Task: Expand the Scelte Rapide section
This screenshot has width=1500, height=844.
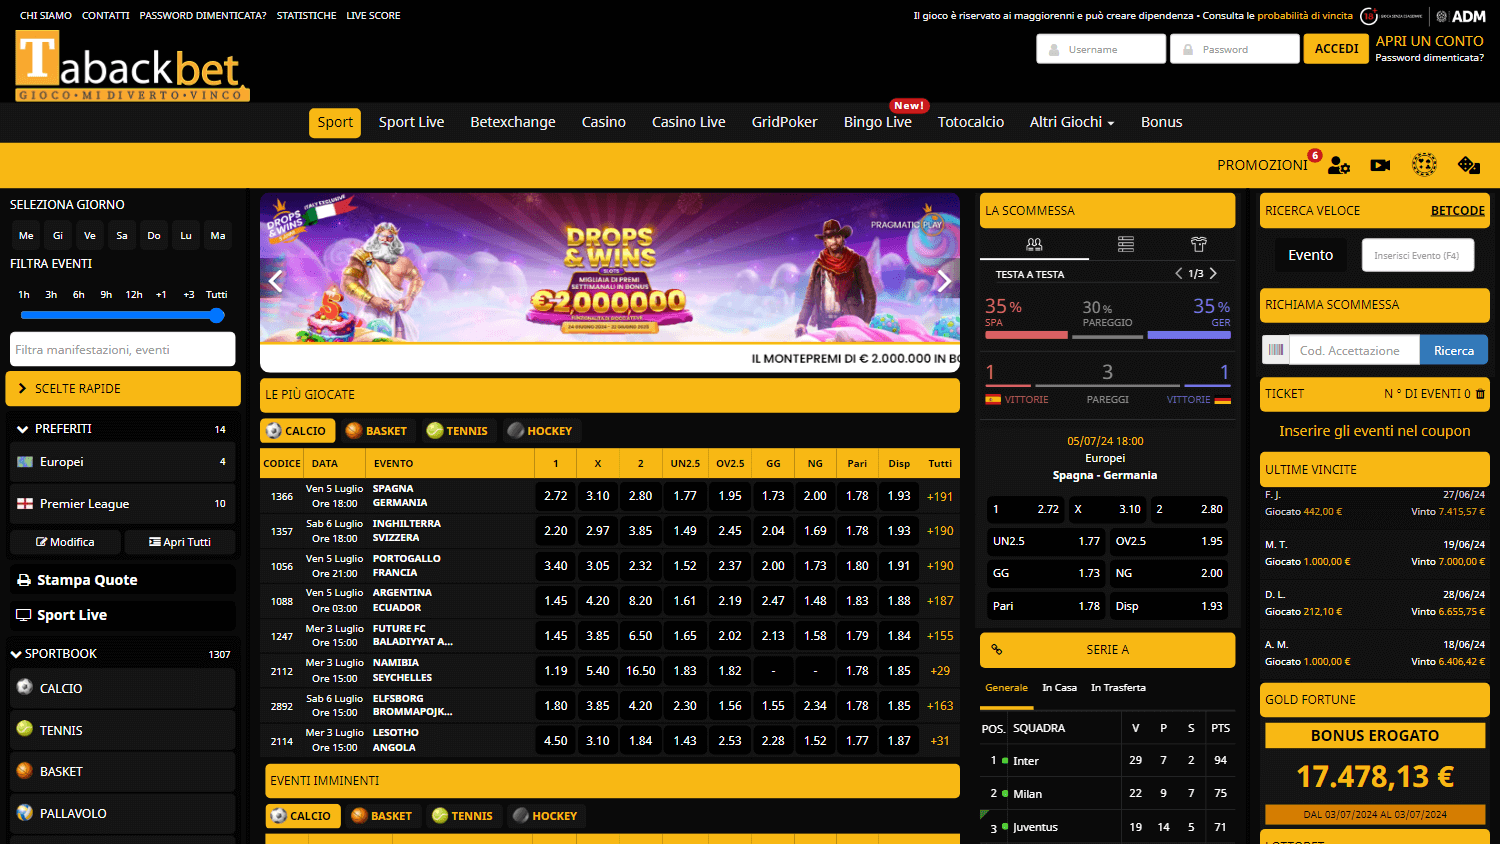Action: [x=123, y=389]
